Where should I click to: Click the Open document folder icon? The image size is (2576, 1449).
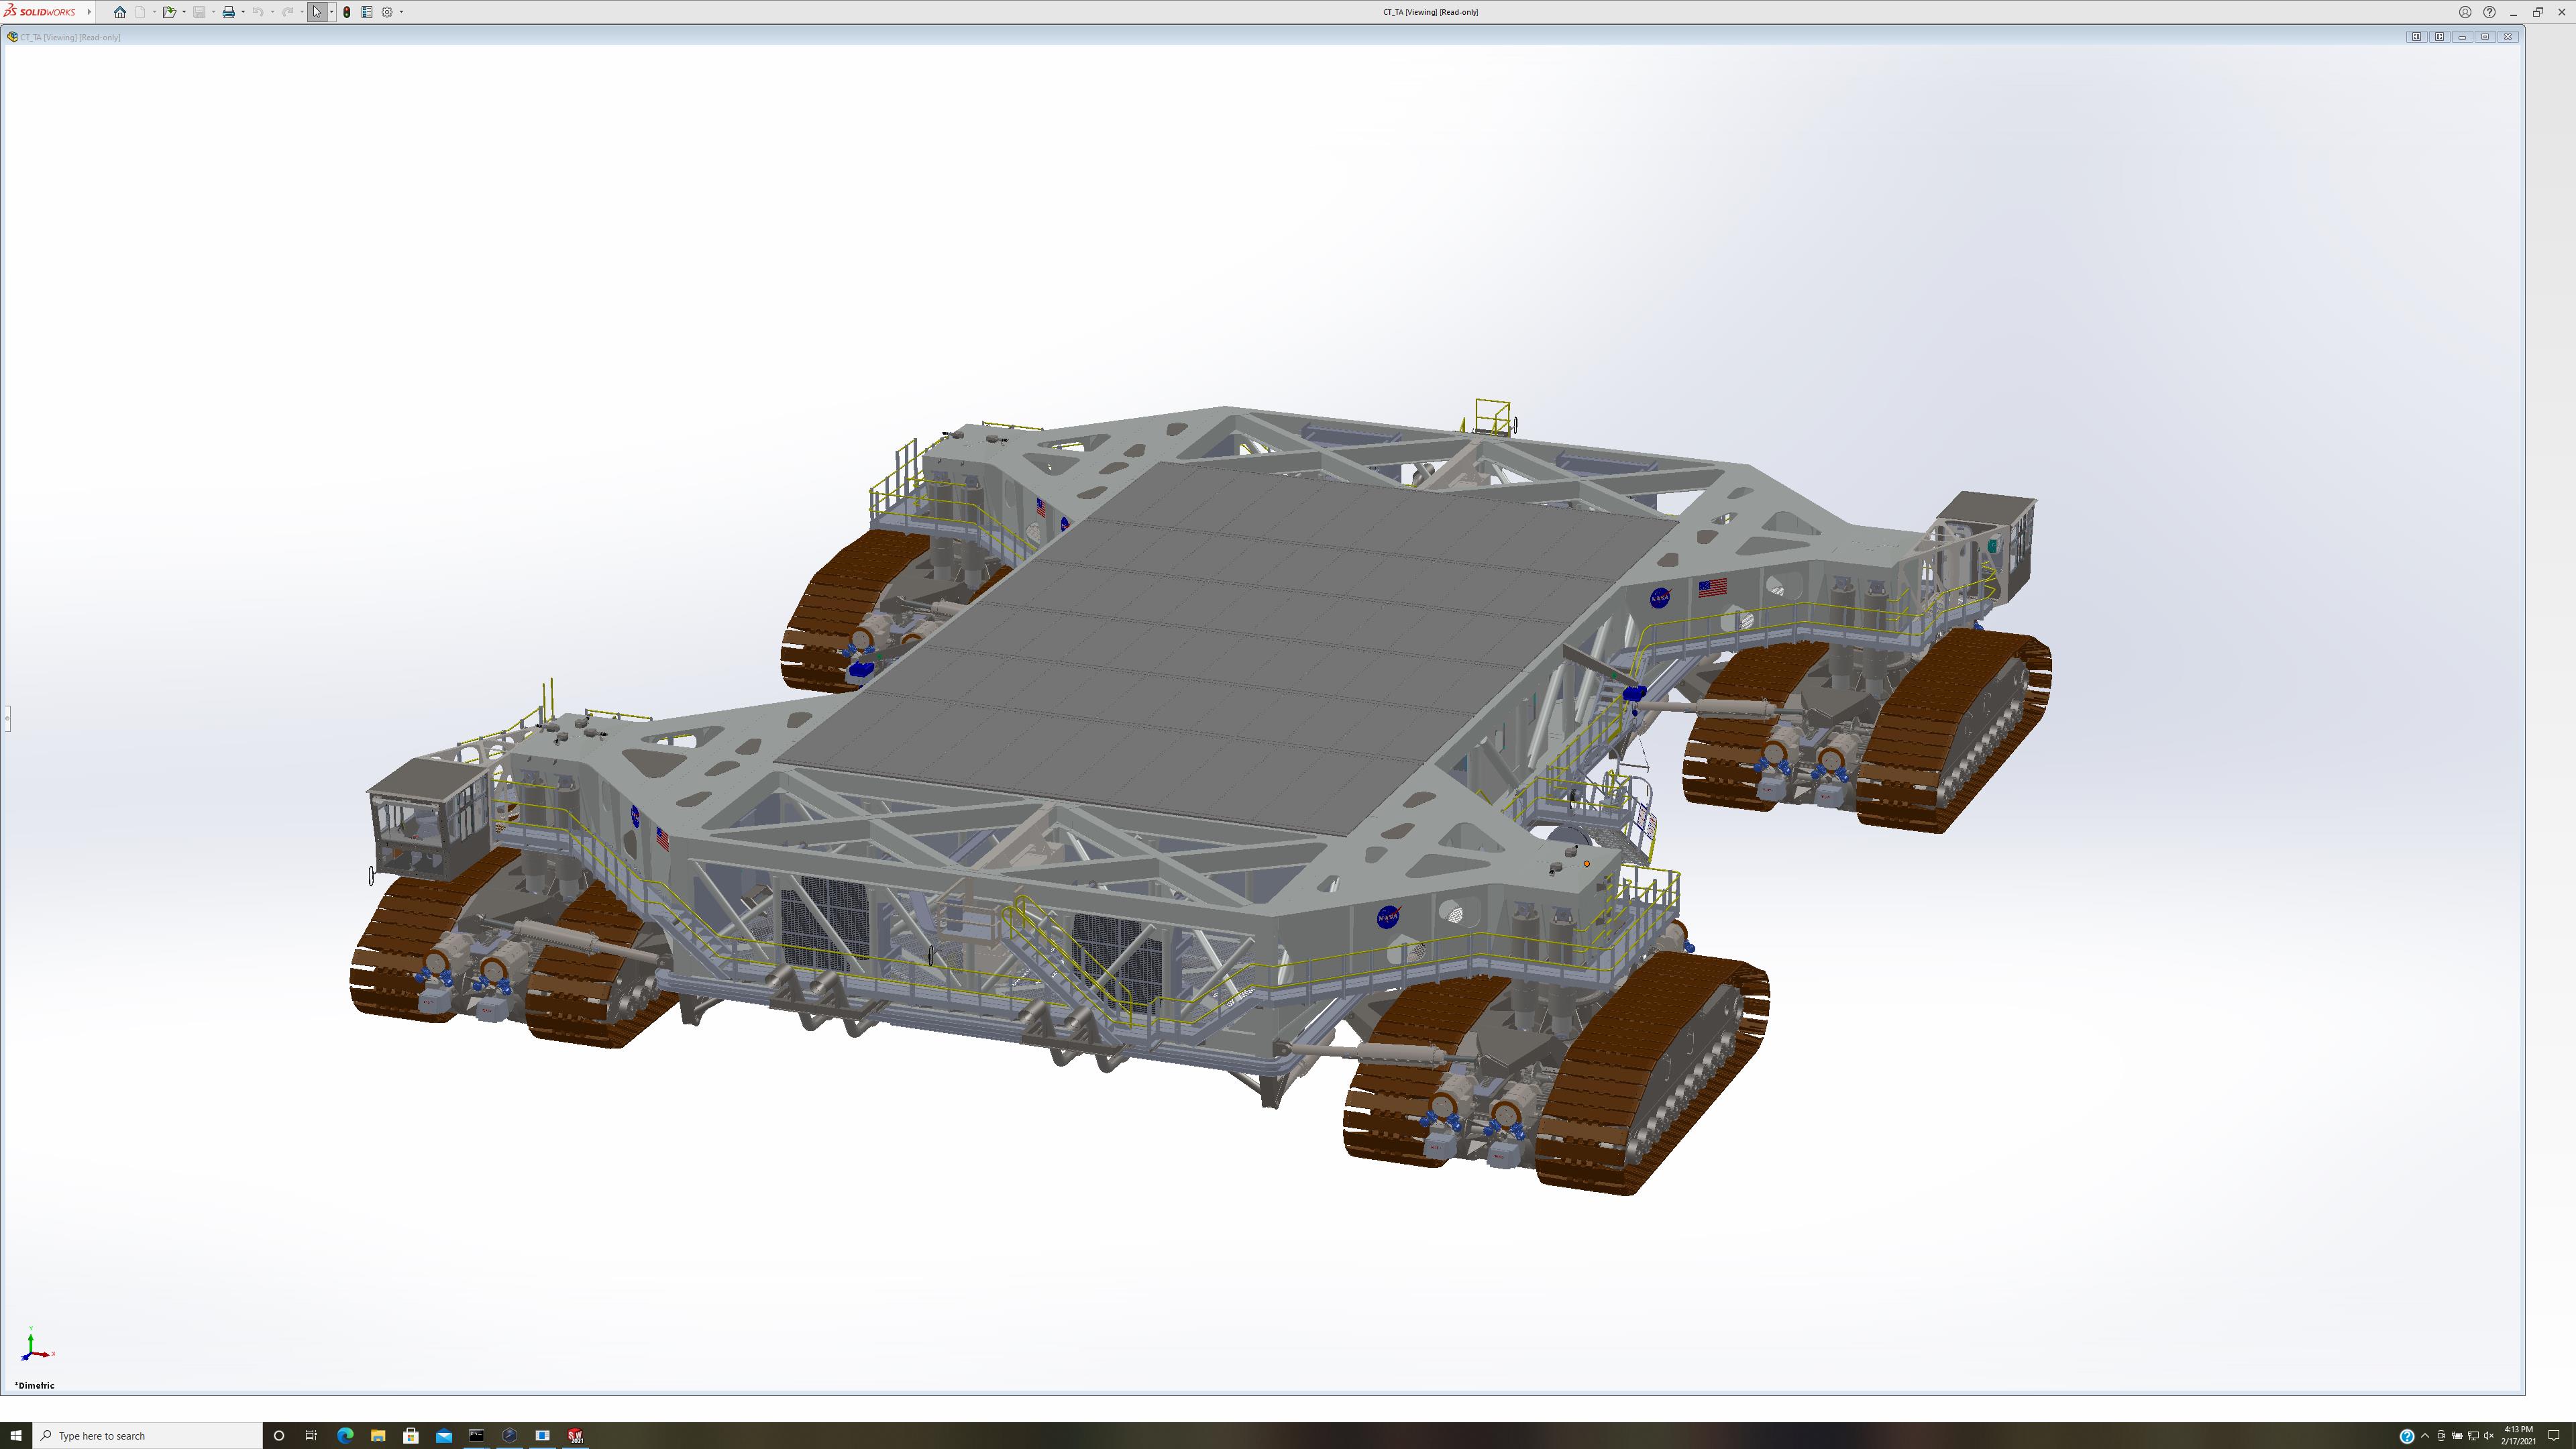click(x=169, y=12)
